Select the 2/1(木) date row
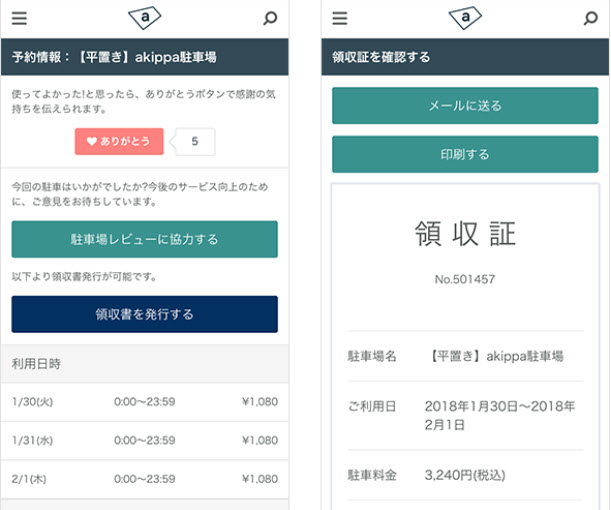Image resolution: width=611 pixels, height=510 pixels. coord(145,479)
